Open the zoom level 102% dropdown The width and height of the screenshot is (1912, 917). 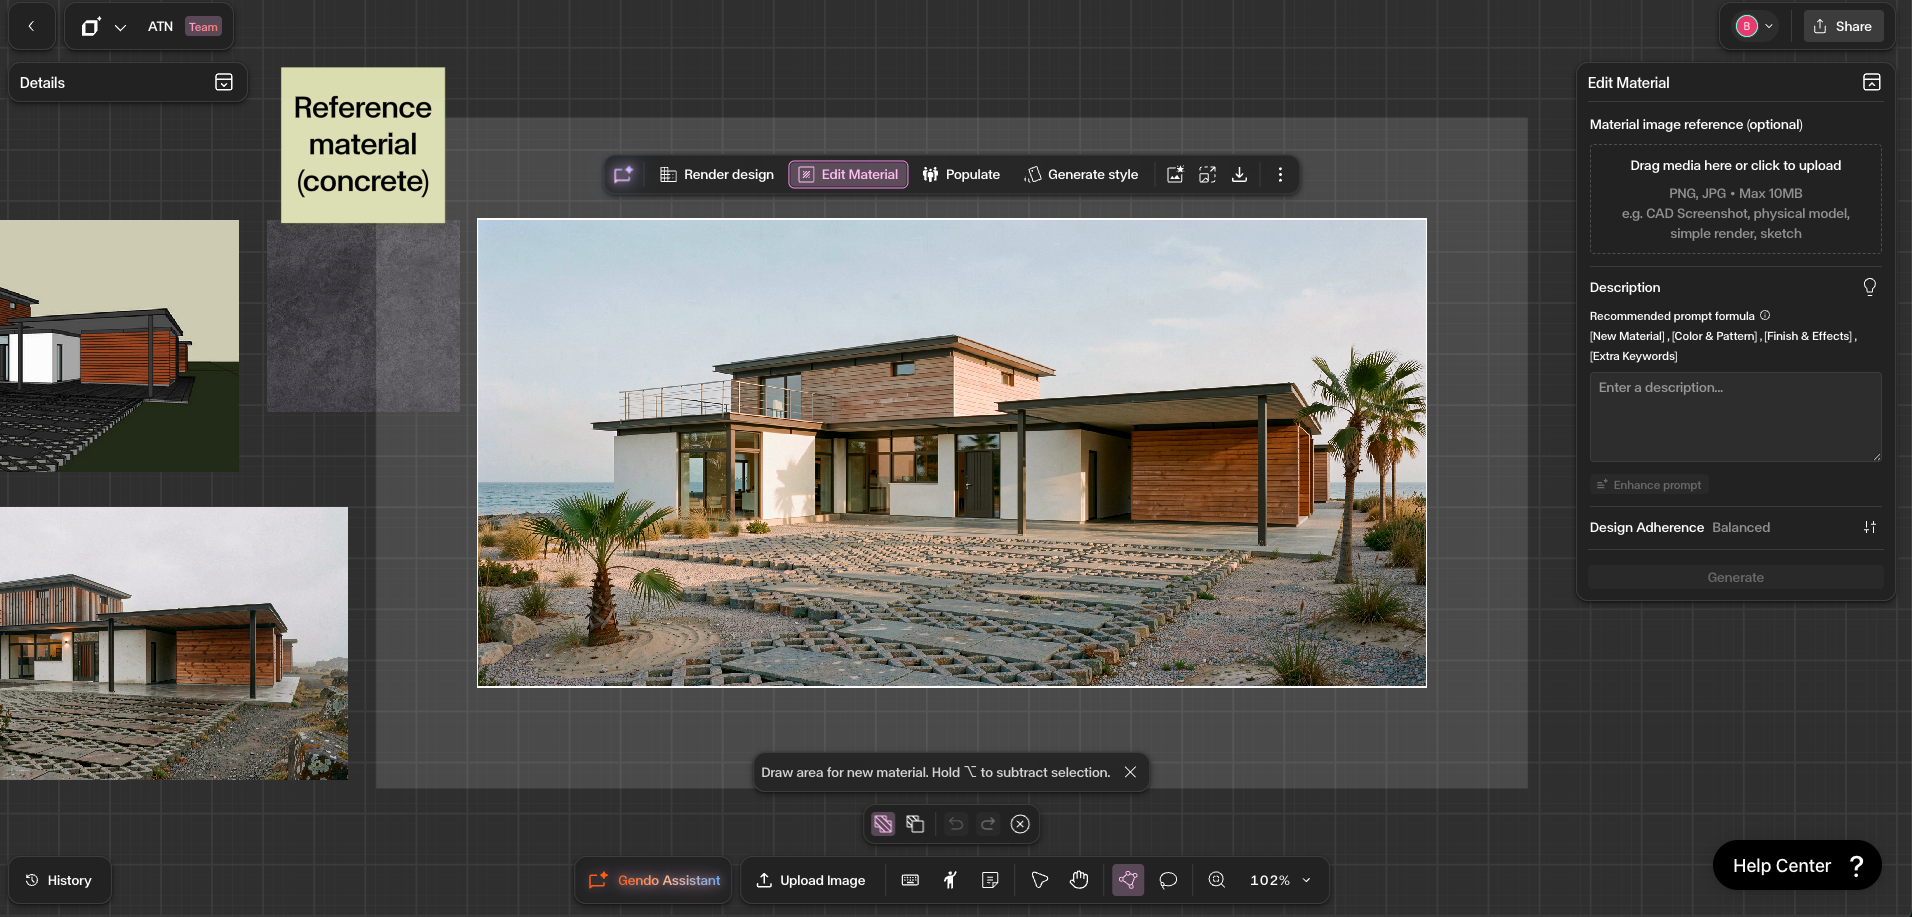pyautogui.click(x=1277, y=880)
